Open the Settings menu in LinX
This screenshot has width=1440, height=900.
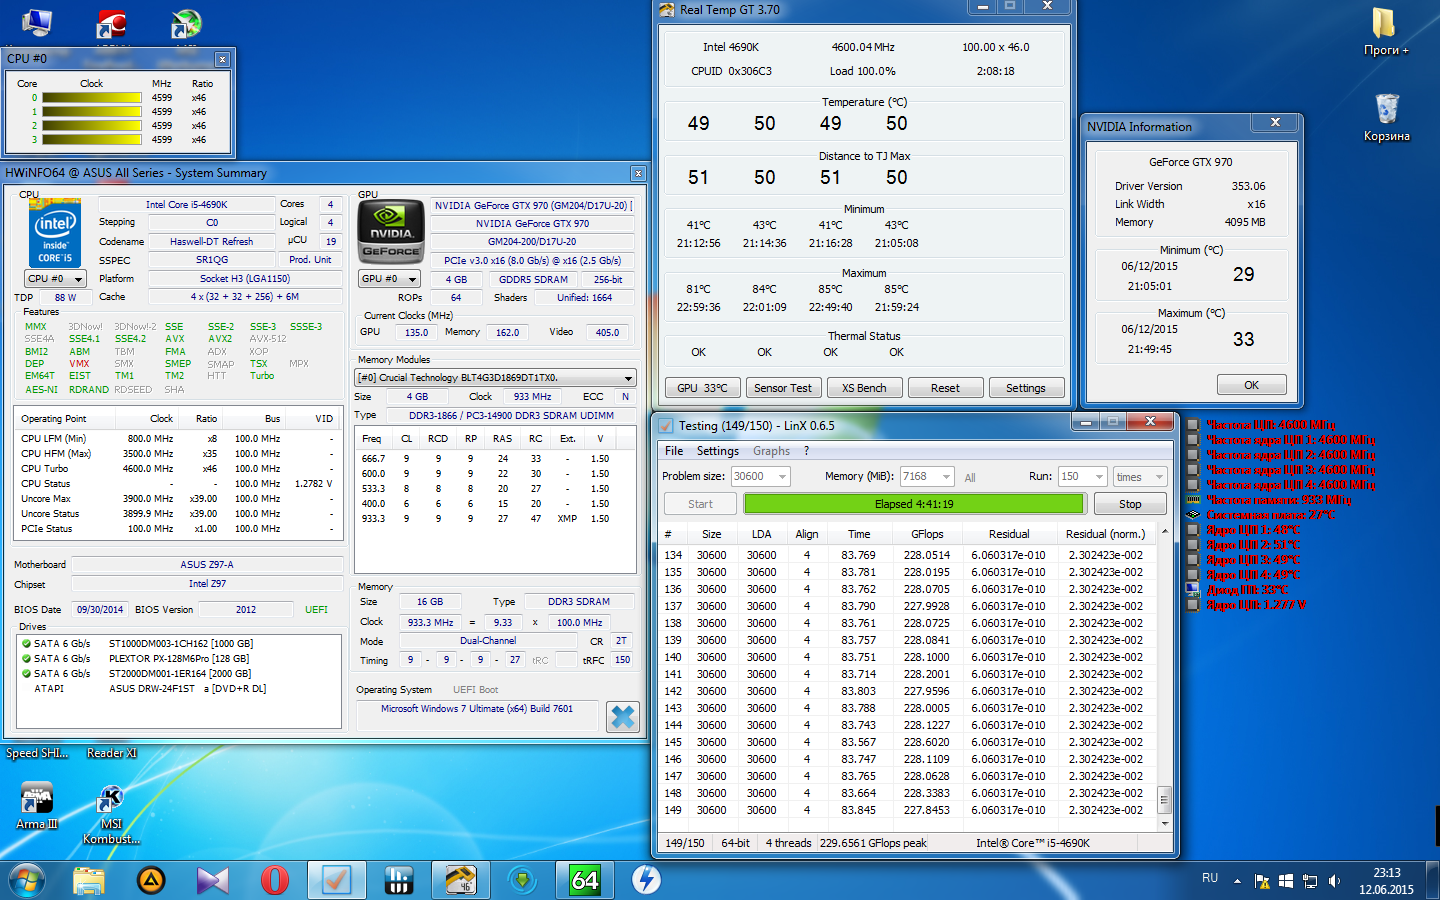click(717, 451)
